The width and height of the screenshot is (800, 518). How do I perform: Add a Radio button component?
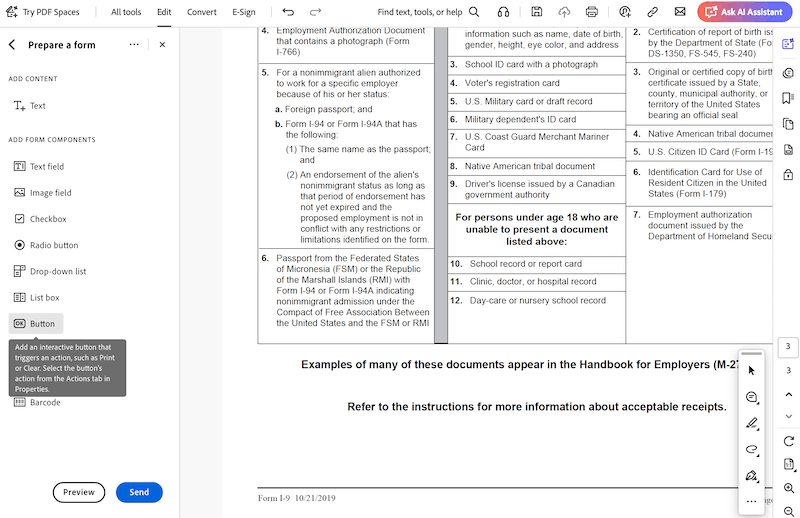point(46,245)
